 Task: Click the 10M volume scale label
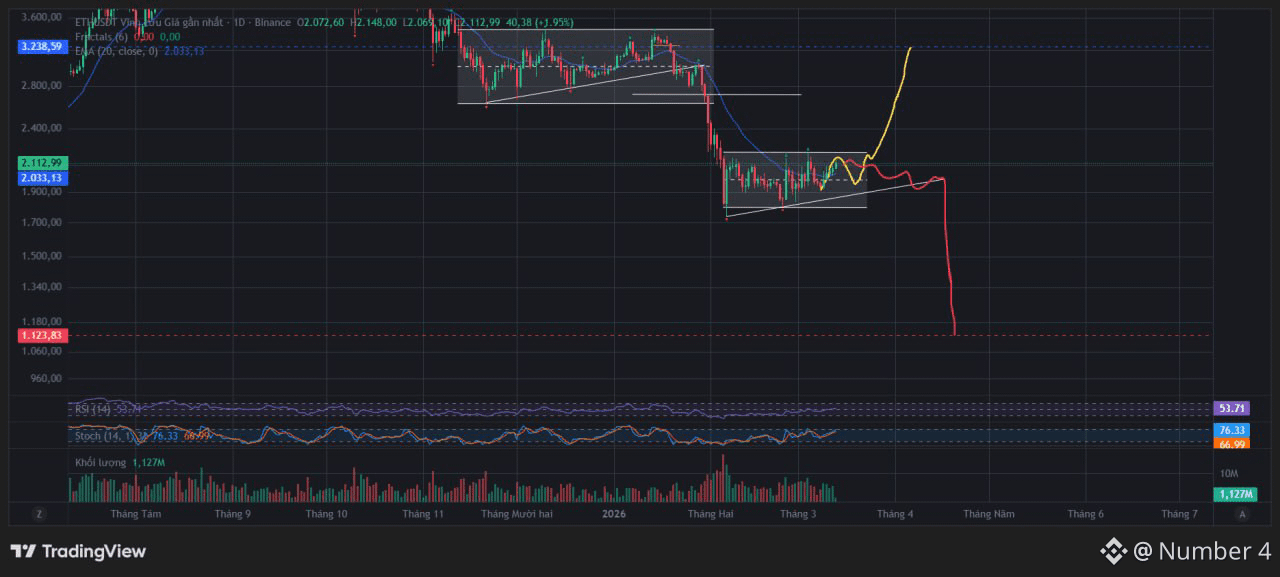coord(1230,473)
